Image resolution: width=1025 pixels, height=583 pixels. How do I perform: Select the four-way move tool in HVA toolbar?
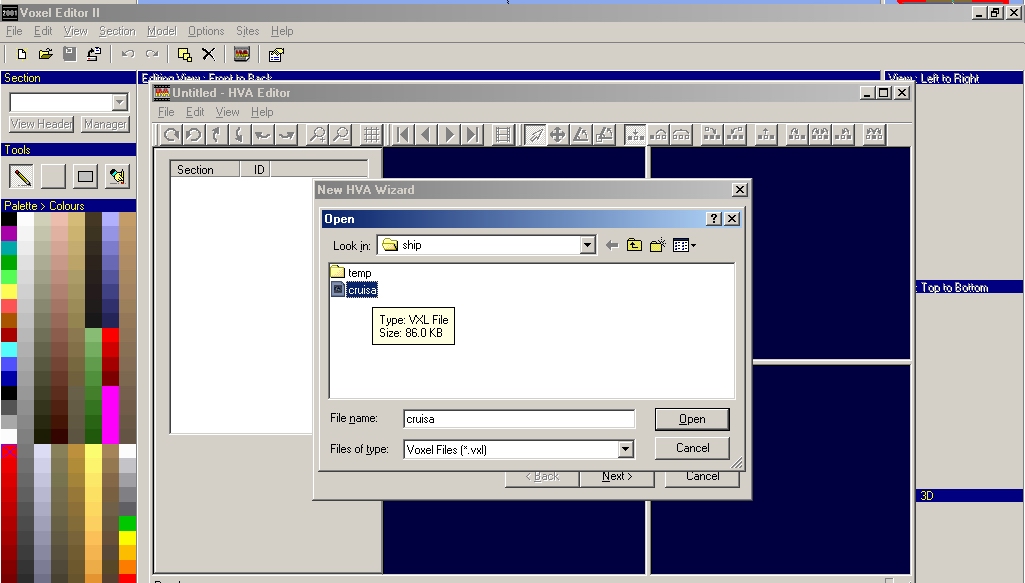click(558, 135)
